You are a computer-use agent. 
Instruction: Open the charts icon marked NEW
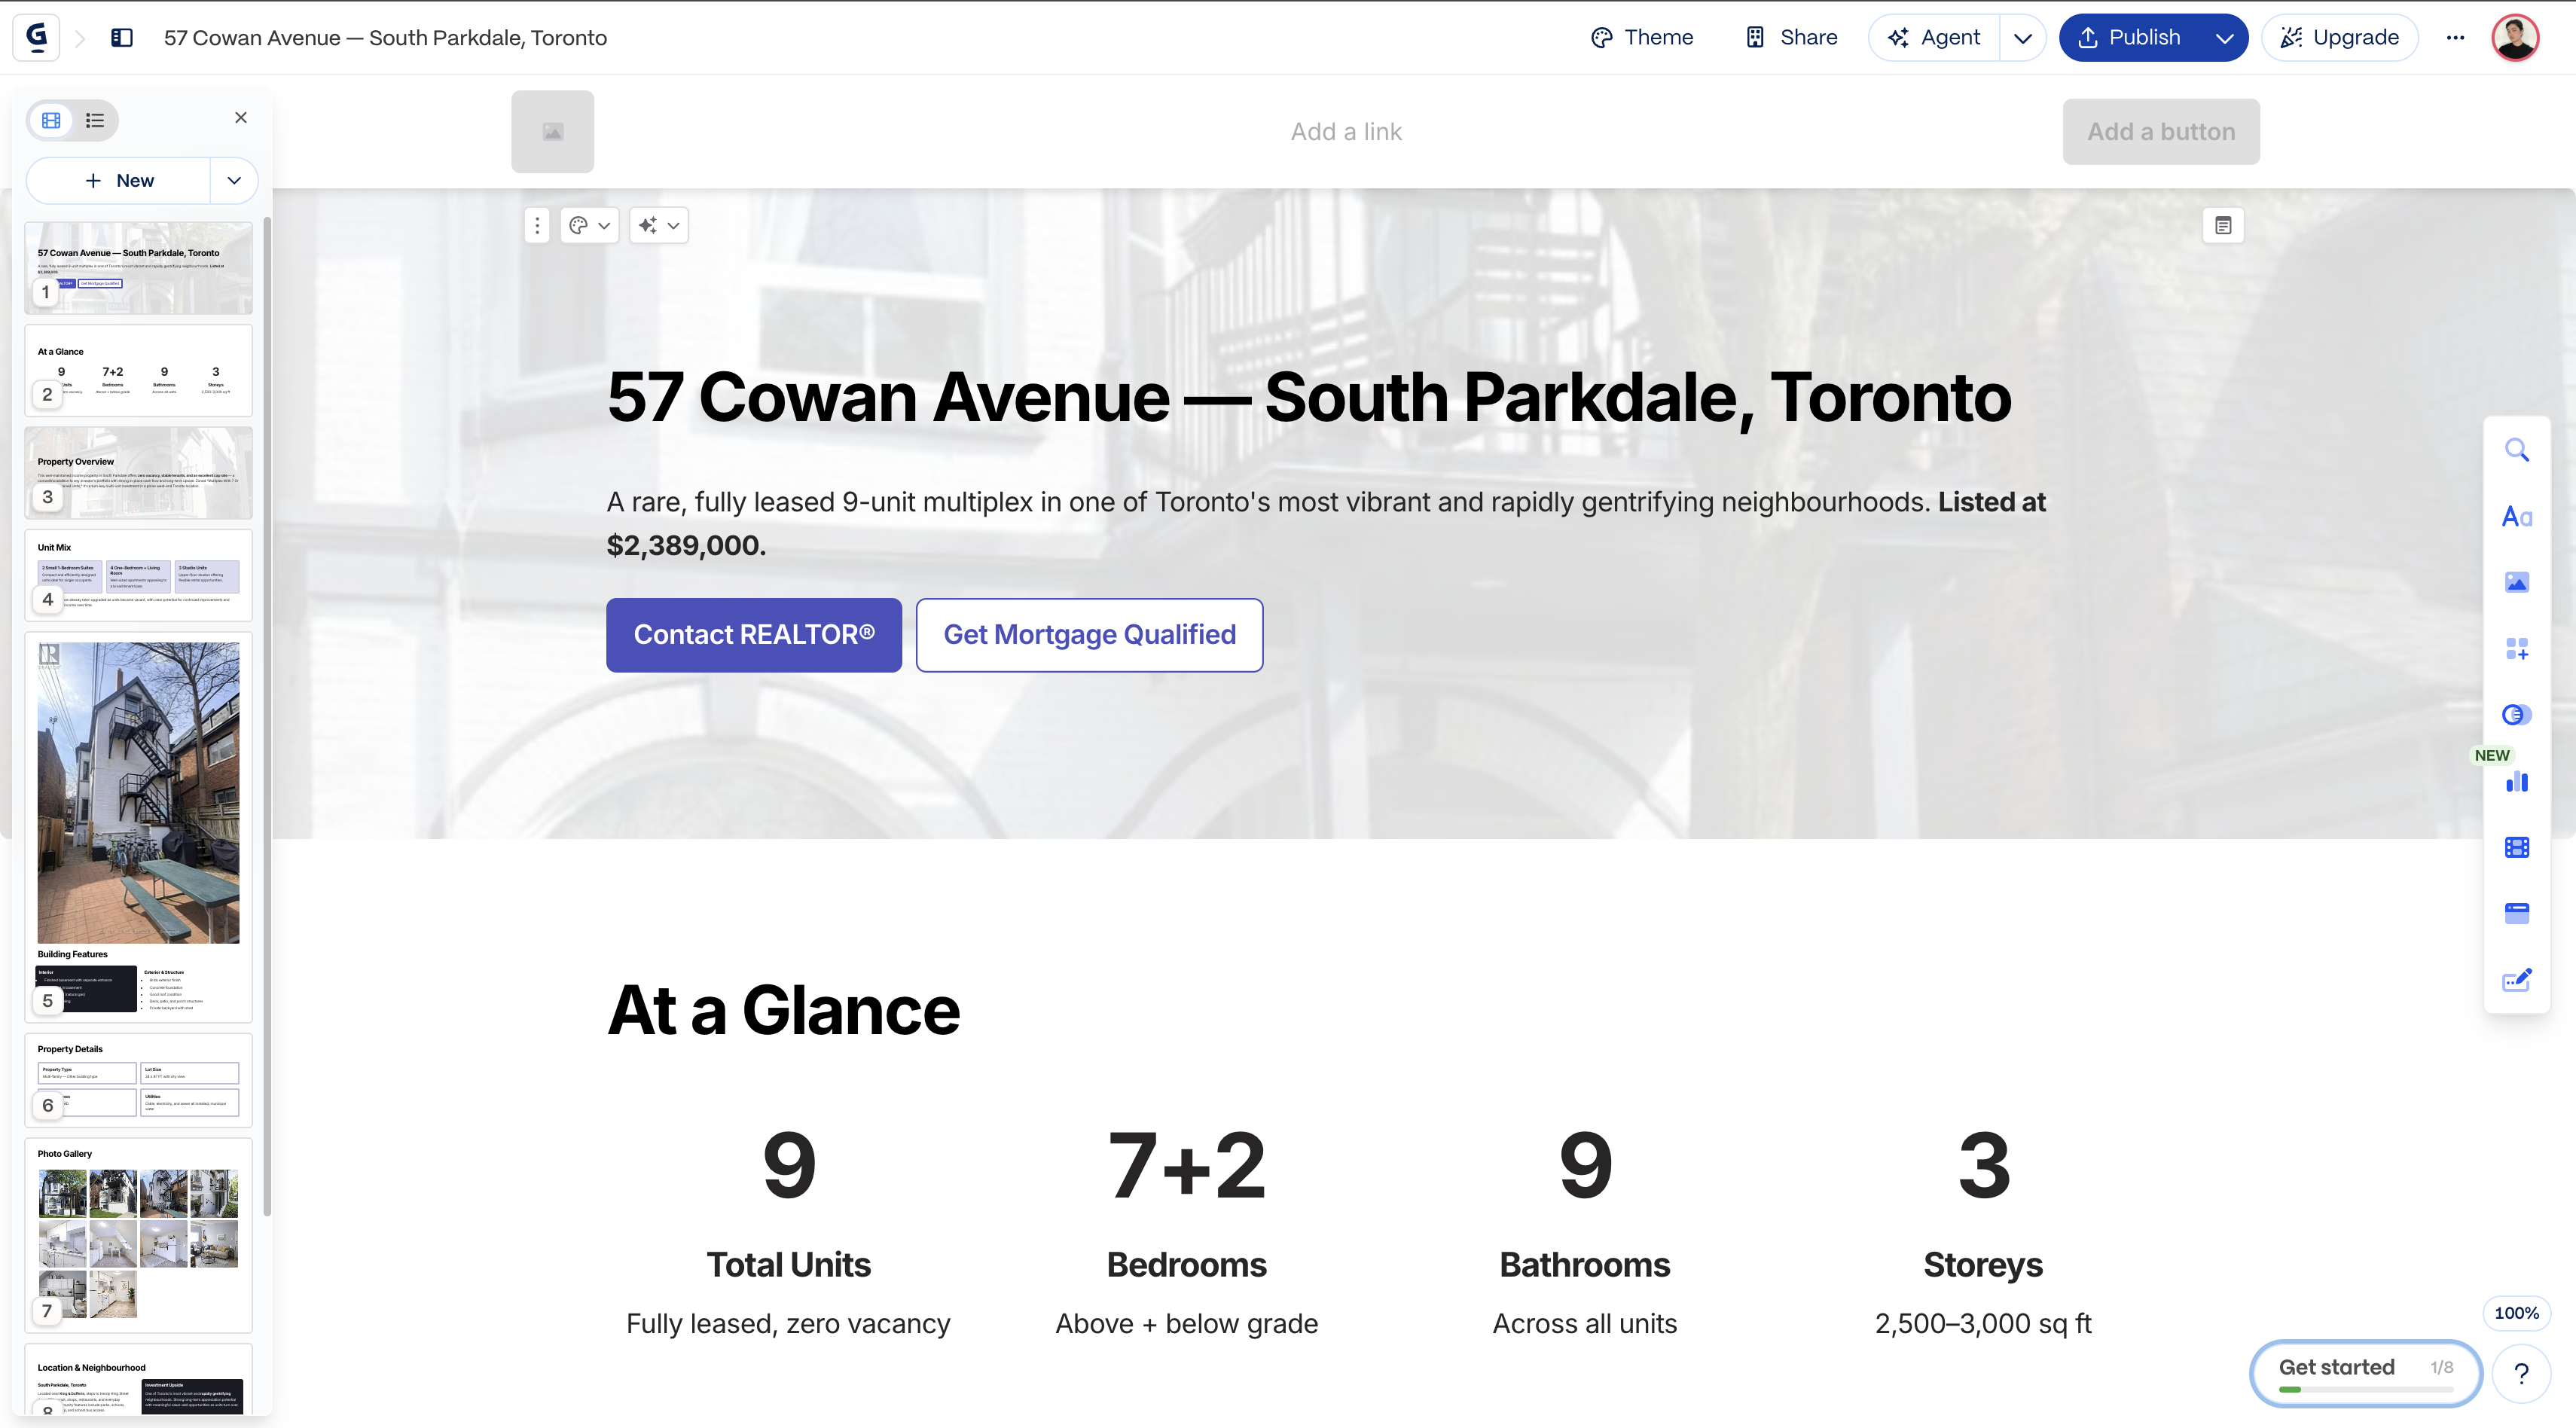[x=2516, y=782]
